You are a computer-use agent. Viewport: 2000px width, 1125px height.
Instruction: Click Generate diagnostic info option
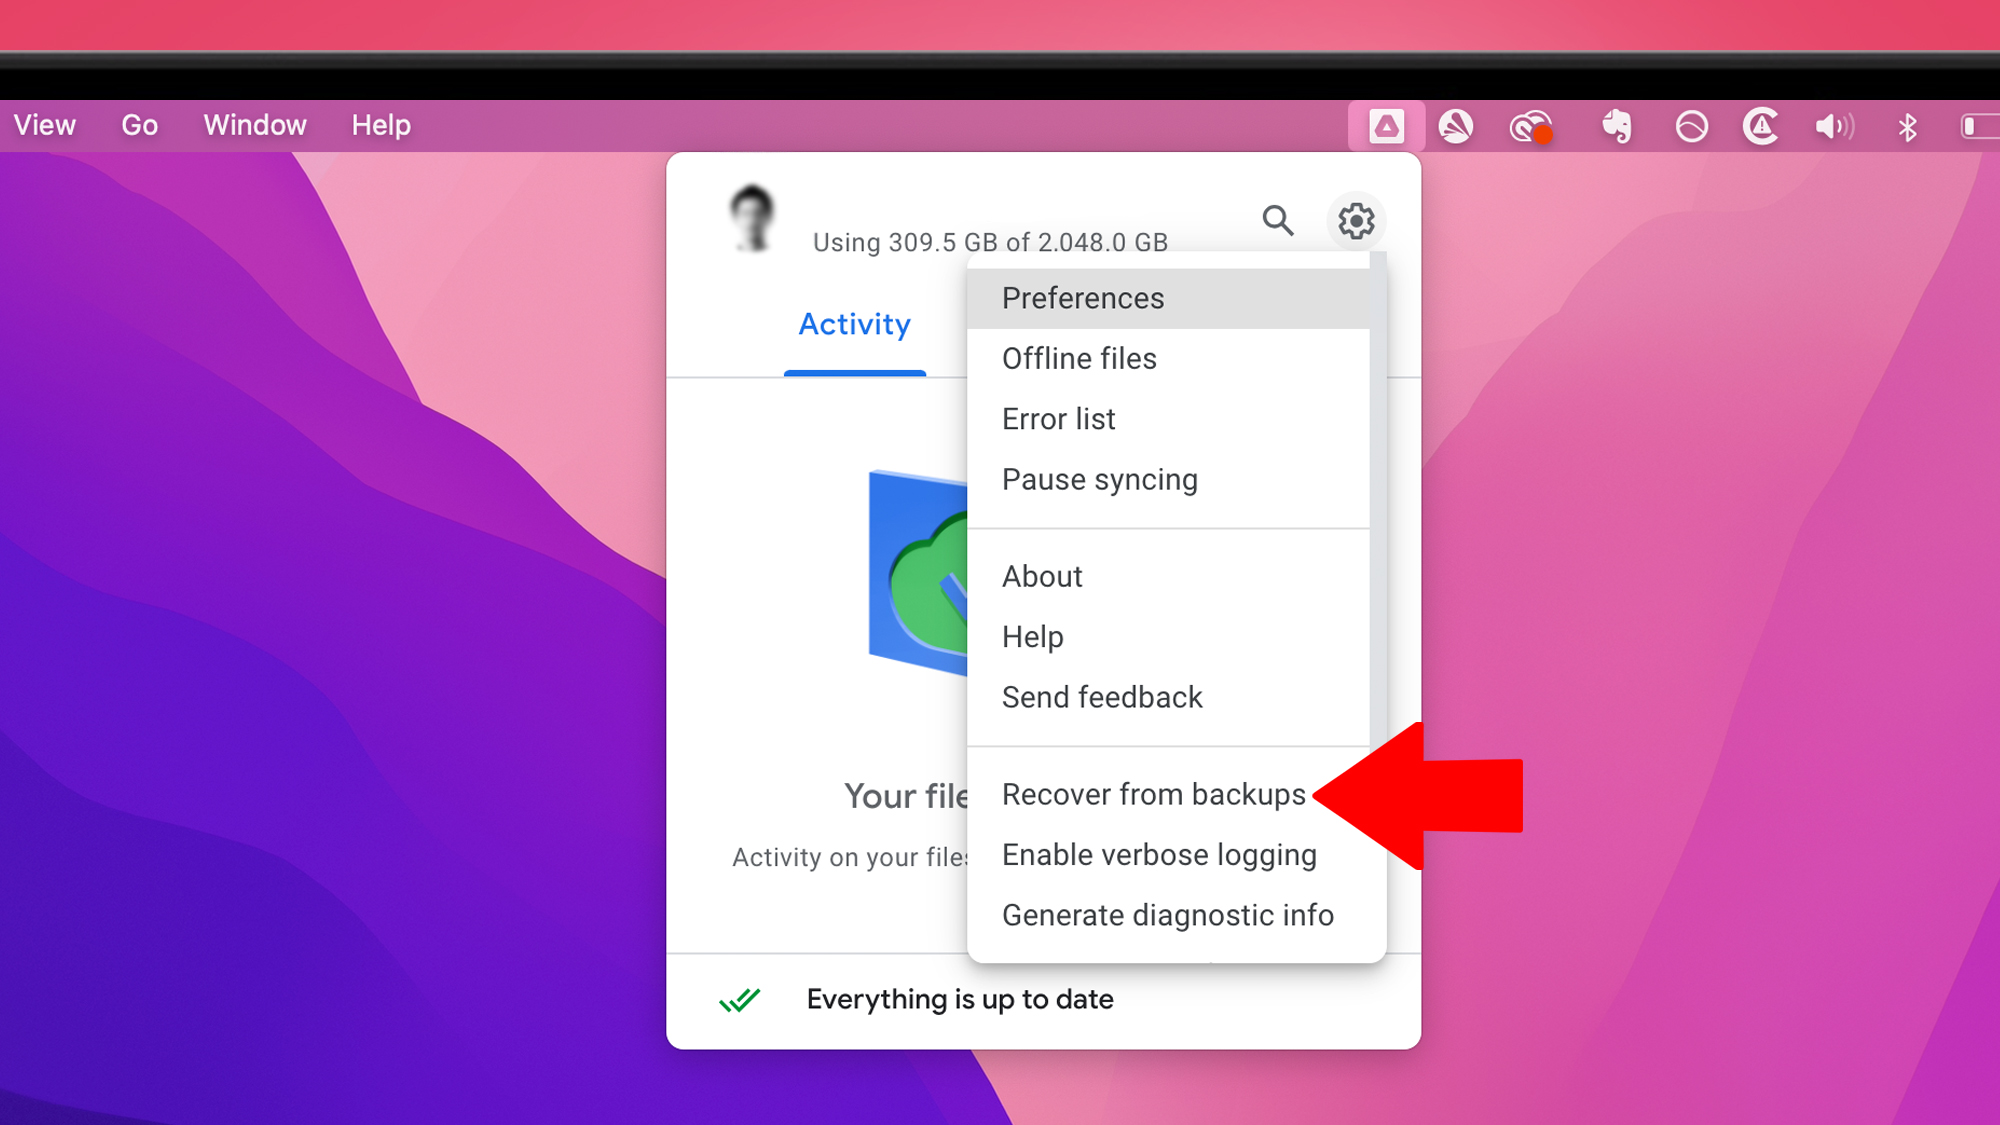coord(1166,915)
